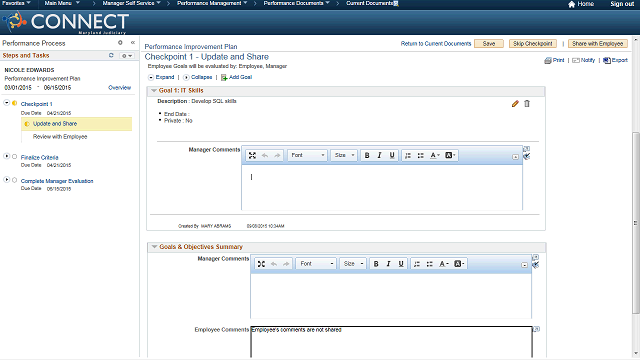
Task: Open the Return to Current Documents link
Action: click(x=436, y=44)
